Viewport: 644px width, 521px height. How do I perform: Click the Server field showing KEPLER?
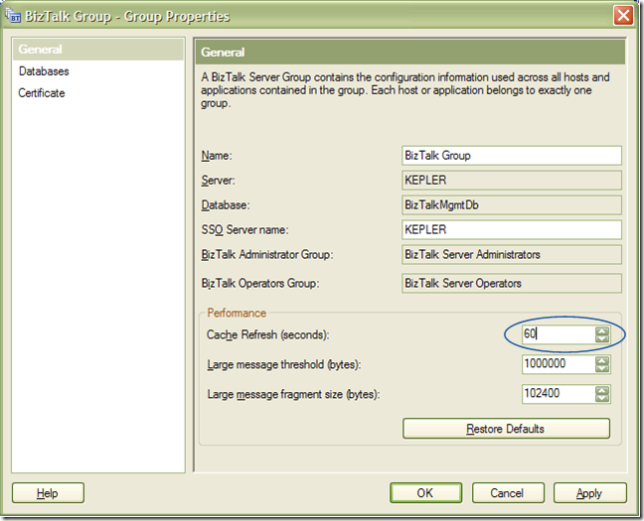click(x=511, y=180)
